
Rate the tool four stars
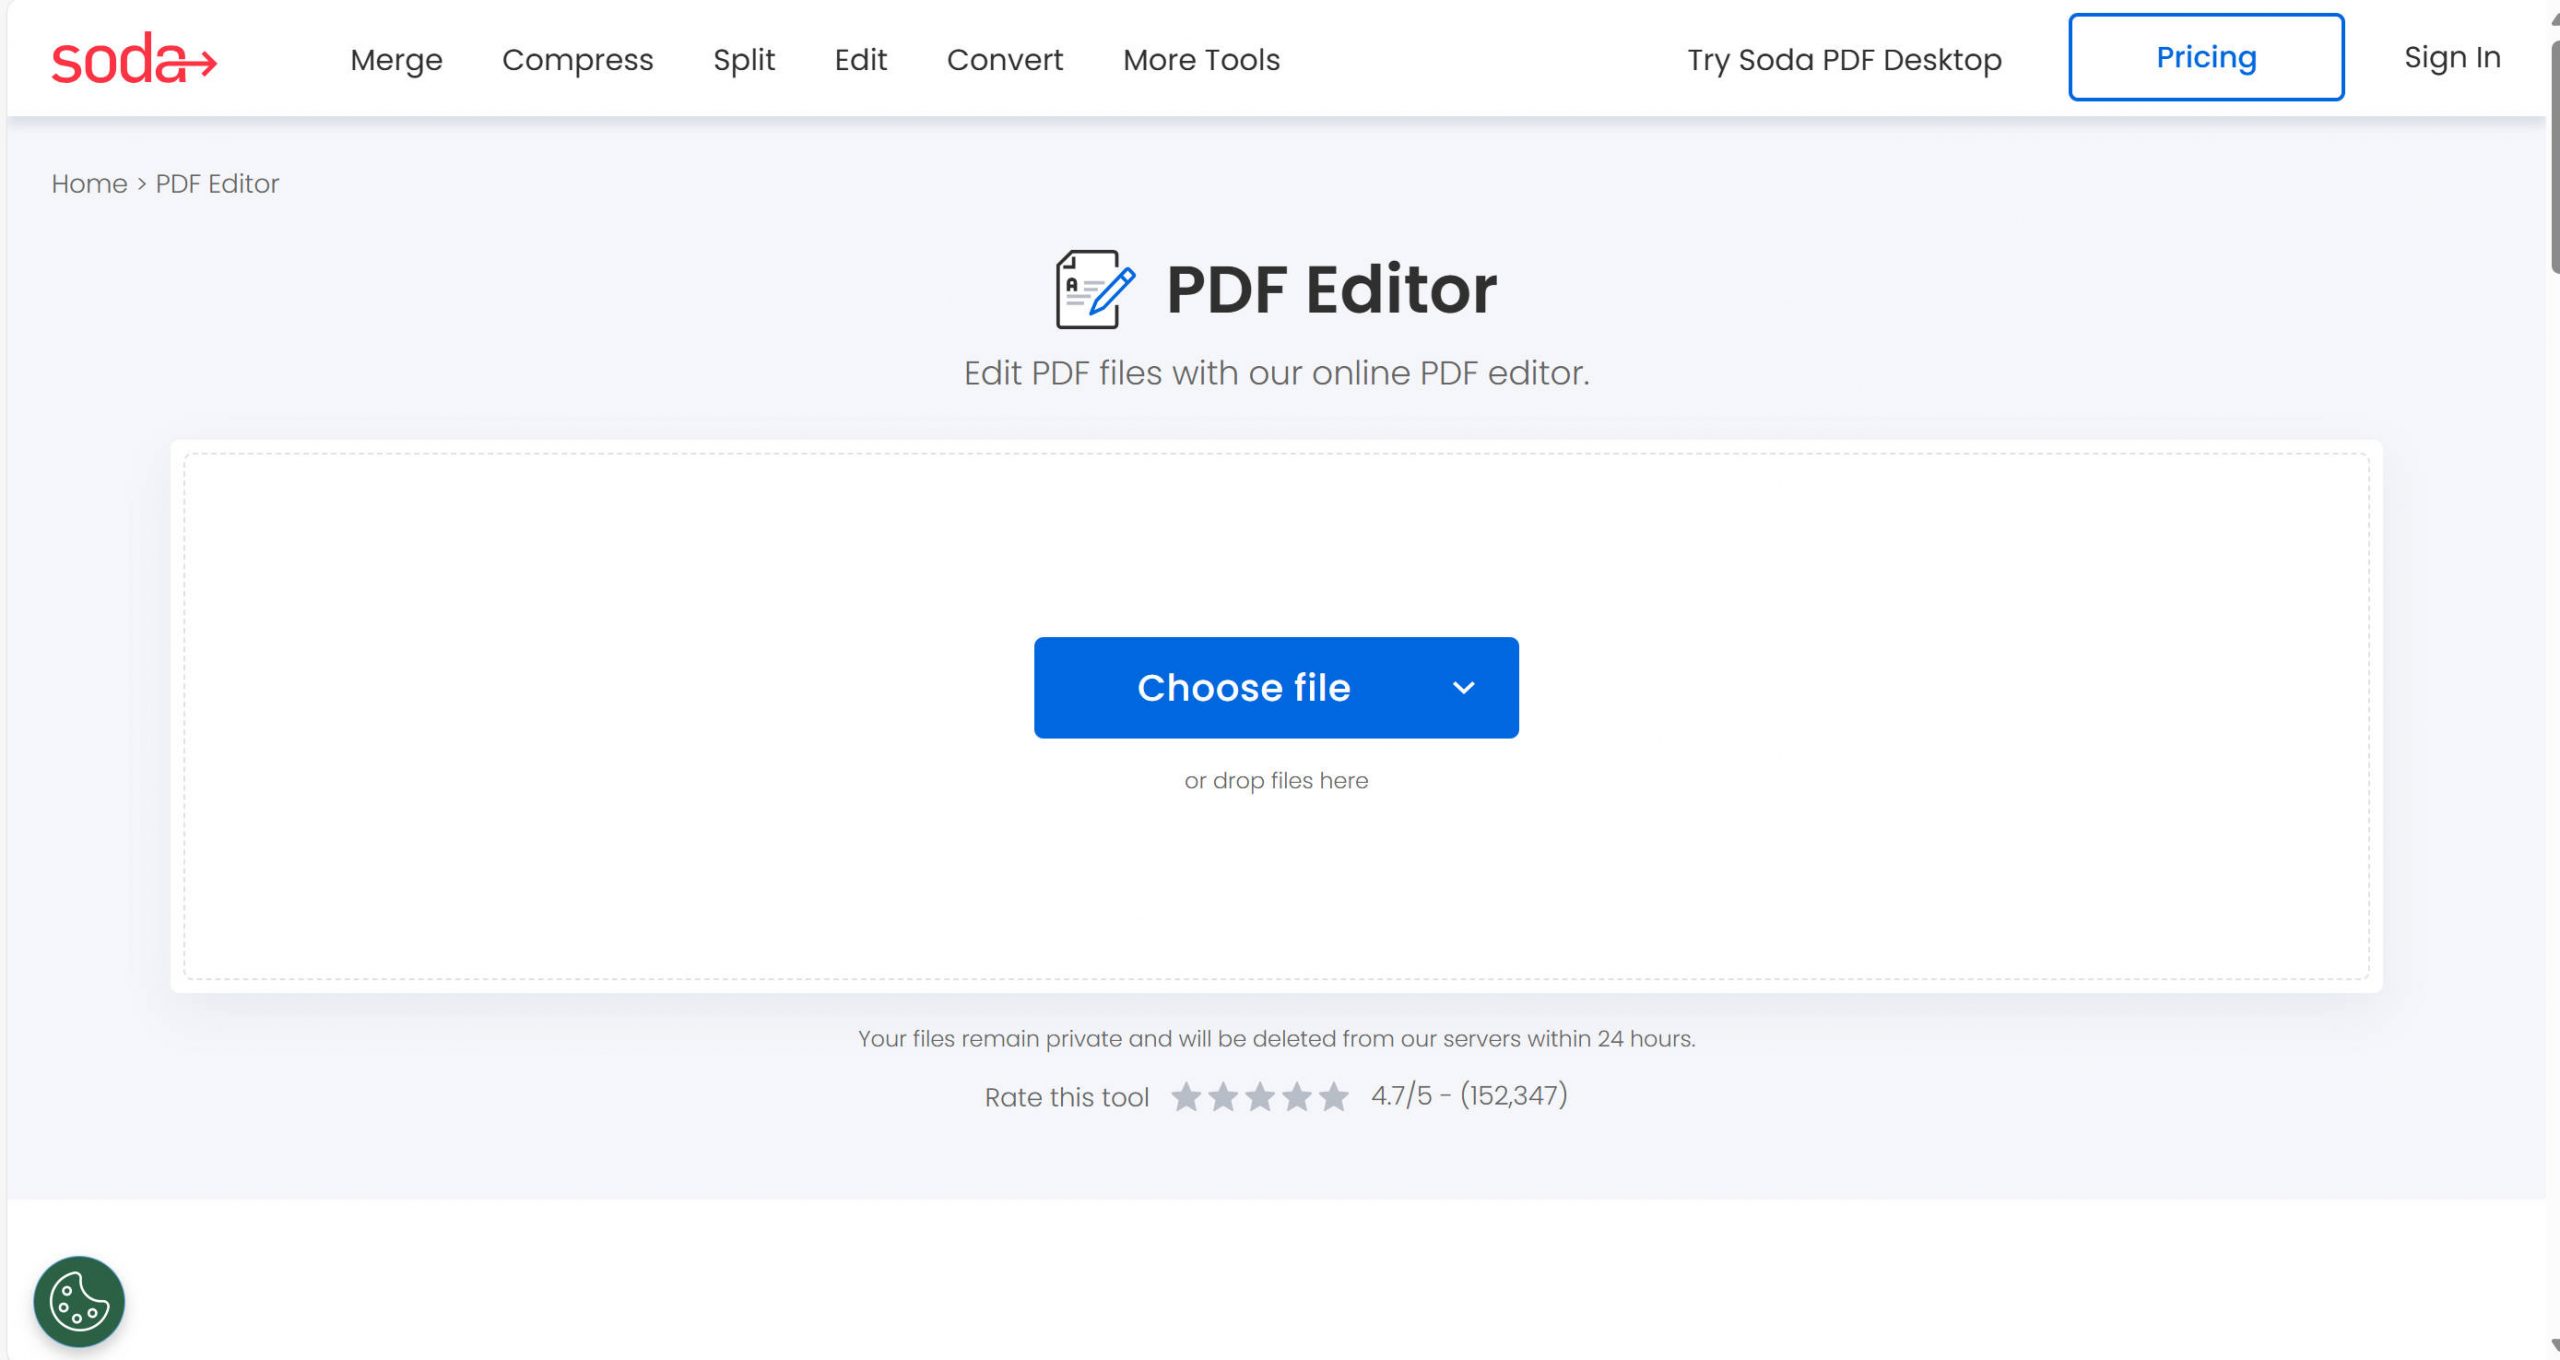tap(1299, 1096)
